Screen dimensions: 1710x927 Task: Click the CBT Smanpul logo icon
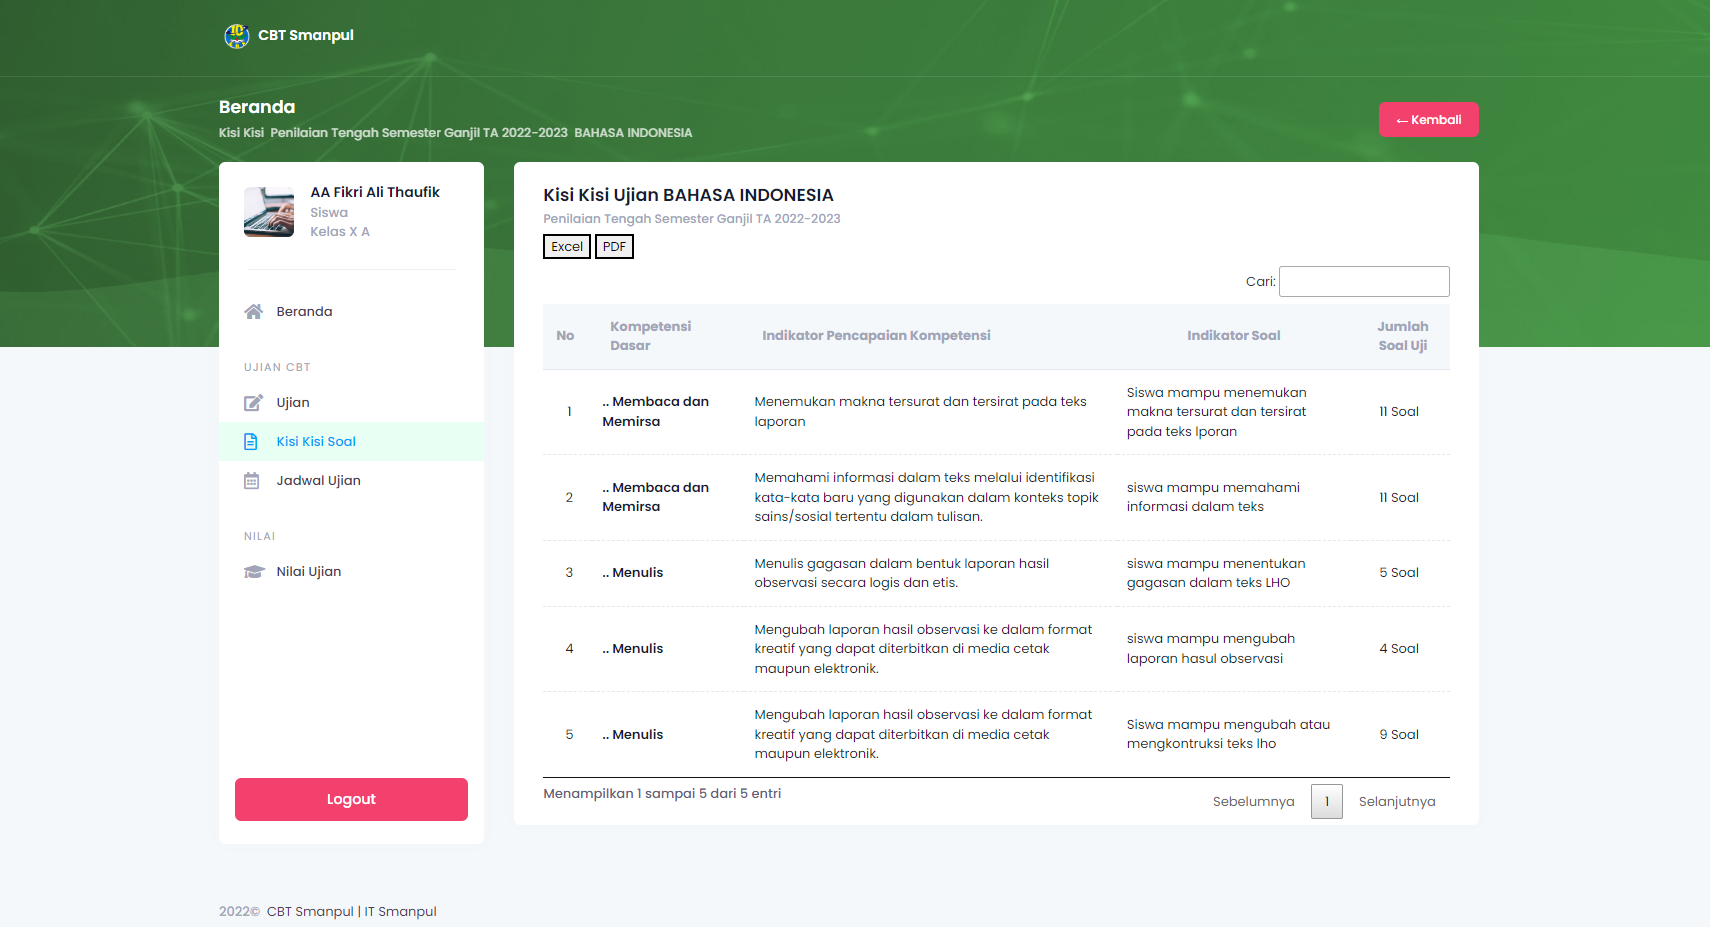236,36
